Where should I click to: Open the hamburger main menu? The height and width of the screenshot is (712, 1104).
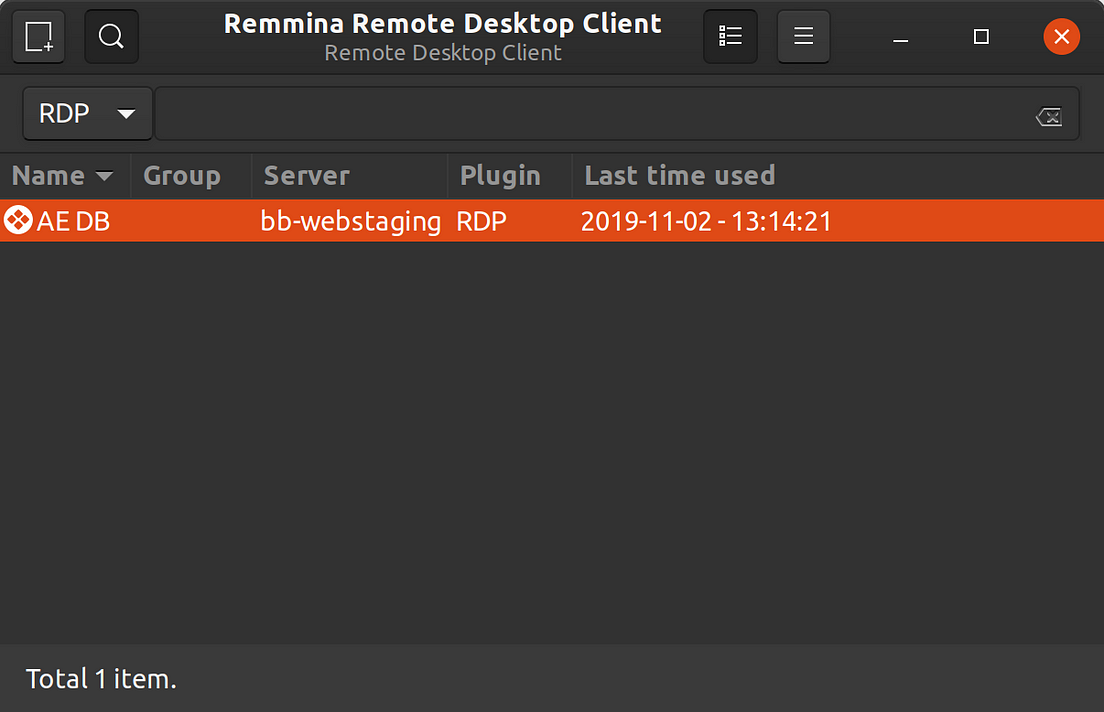[x=803, y=37]
